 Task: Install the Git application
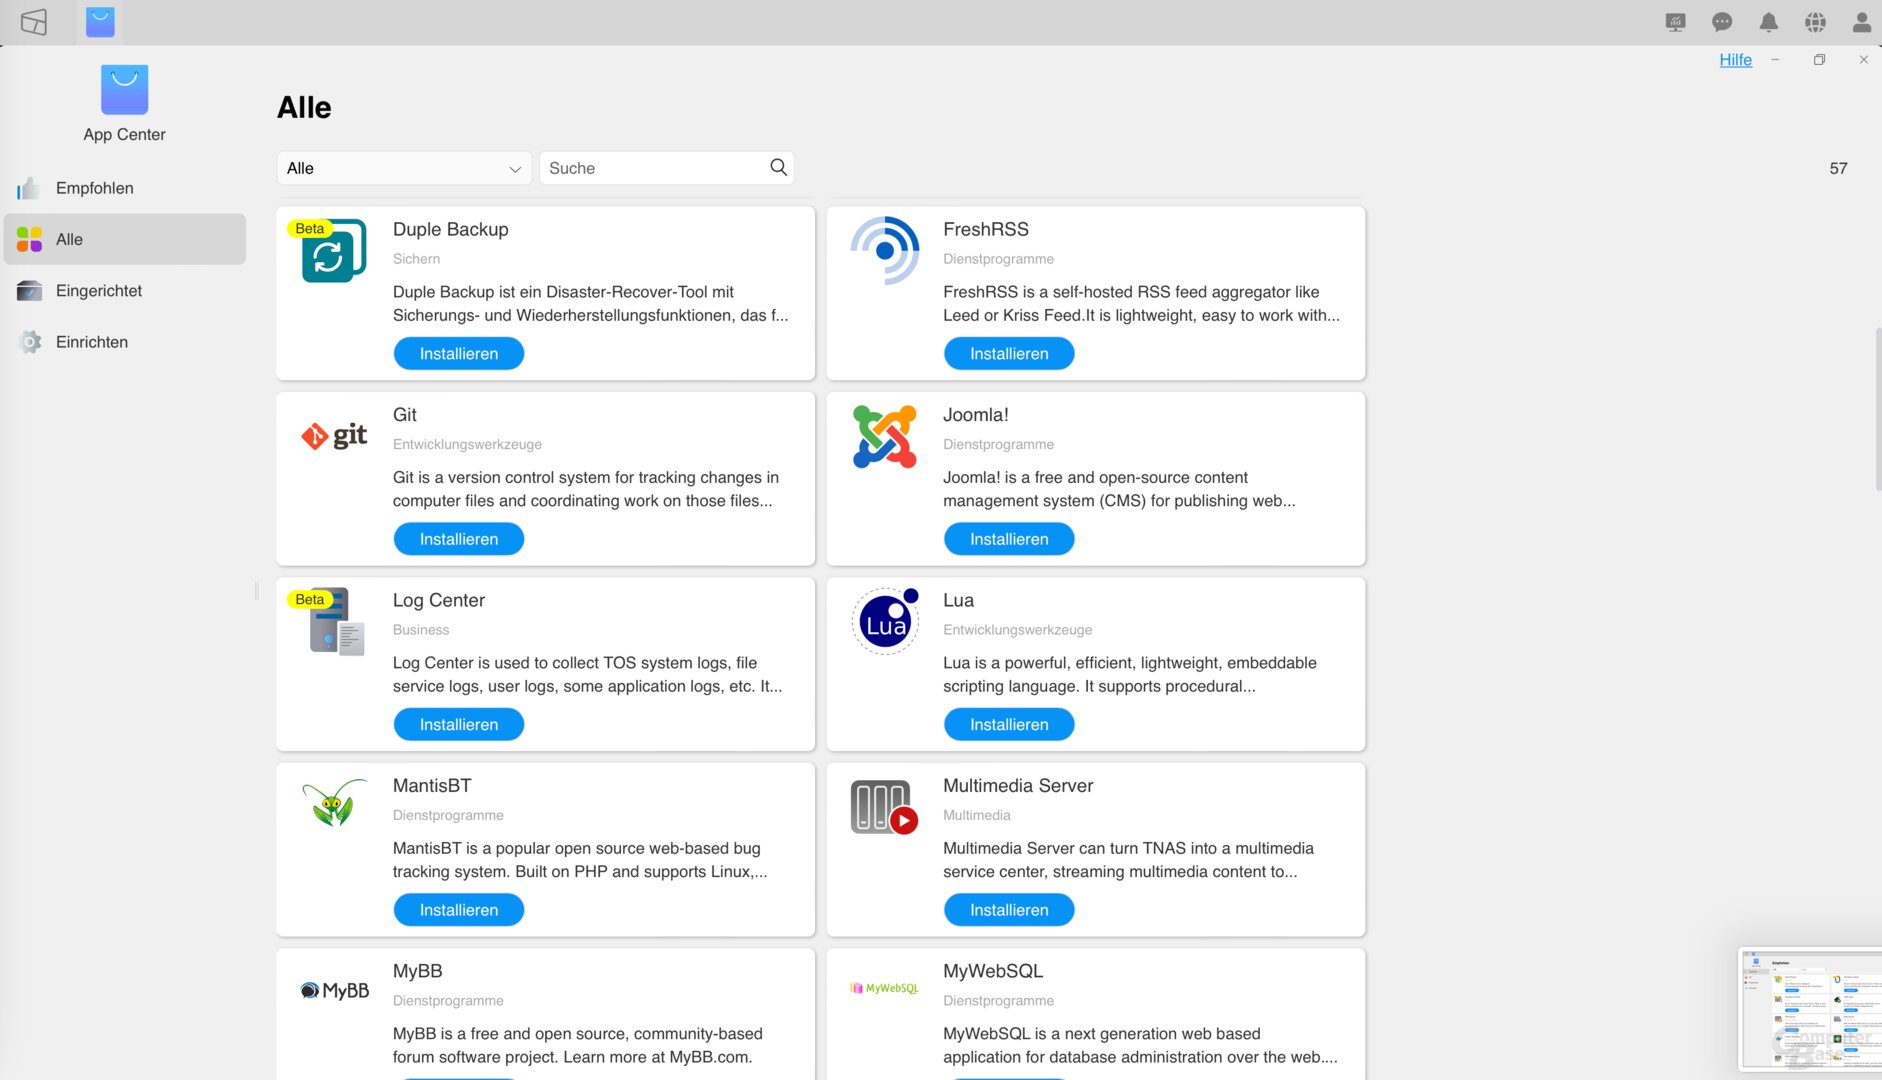coord(458,539)
